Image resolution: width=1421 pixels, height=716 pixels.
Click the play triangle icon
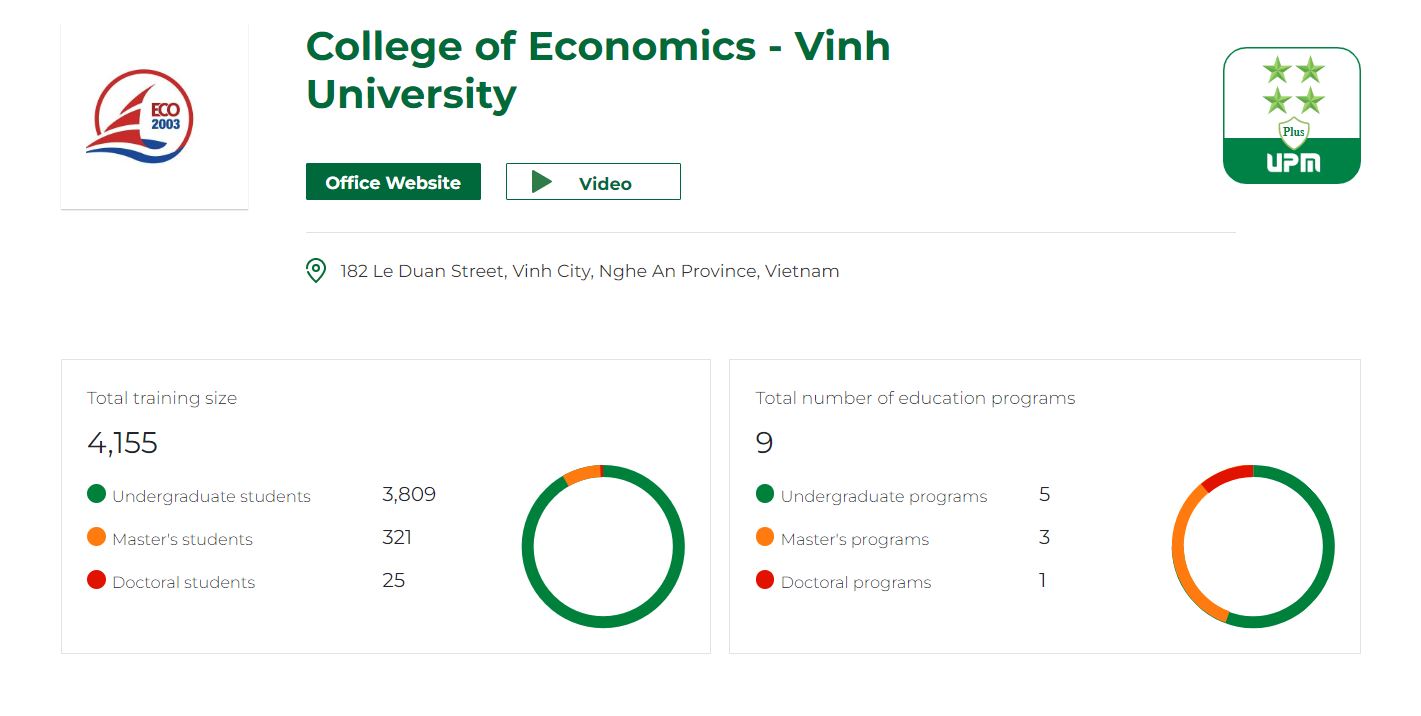(542, 182)
